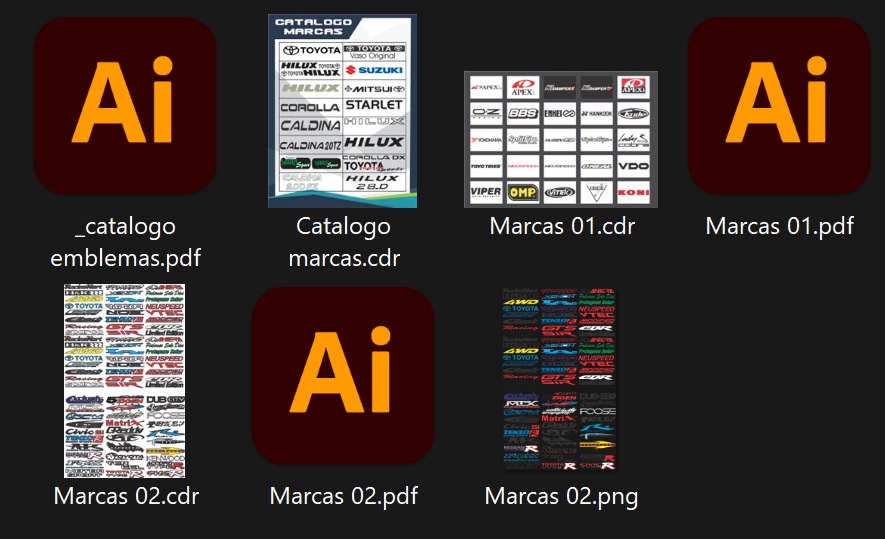Image resolution: width=885 pixels, height=539 pixels.
Task: Click the blue Suzuki logo in Catalogo marcas preview
Action: click(x=373, y=70)
